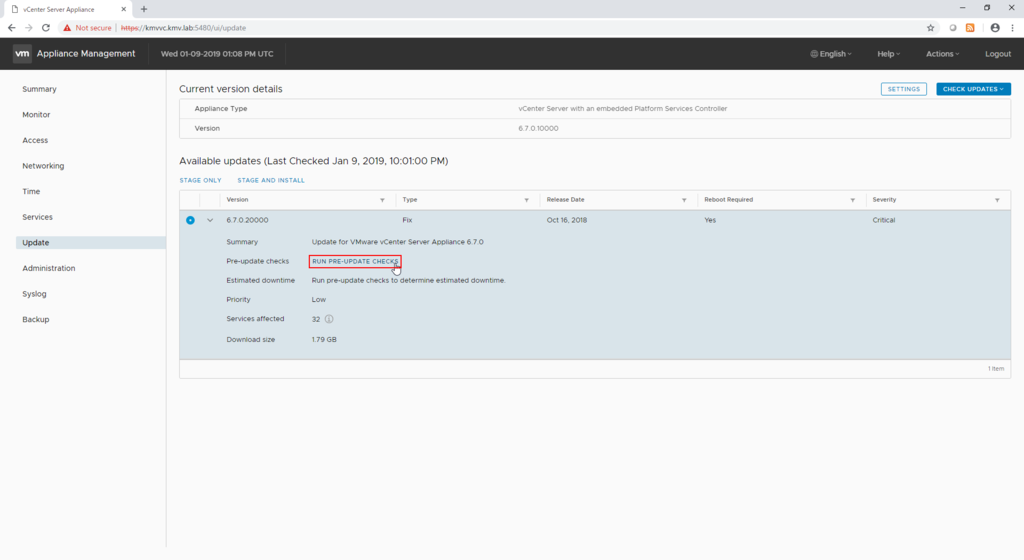The width and height of the screenshot is (1024, 560).
Task: Open a new browser tab
Action: pyautogui.click(x=144, y=9)
